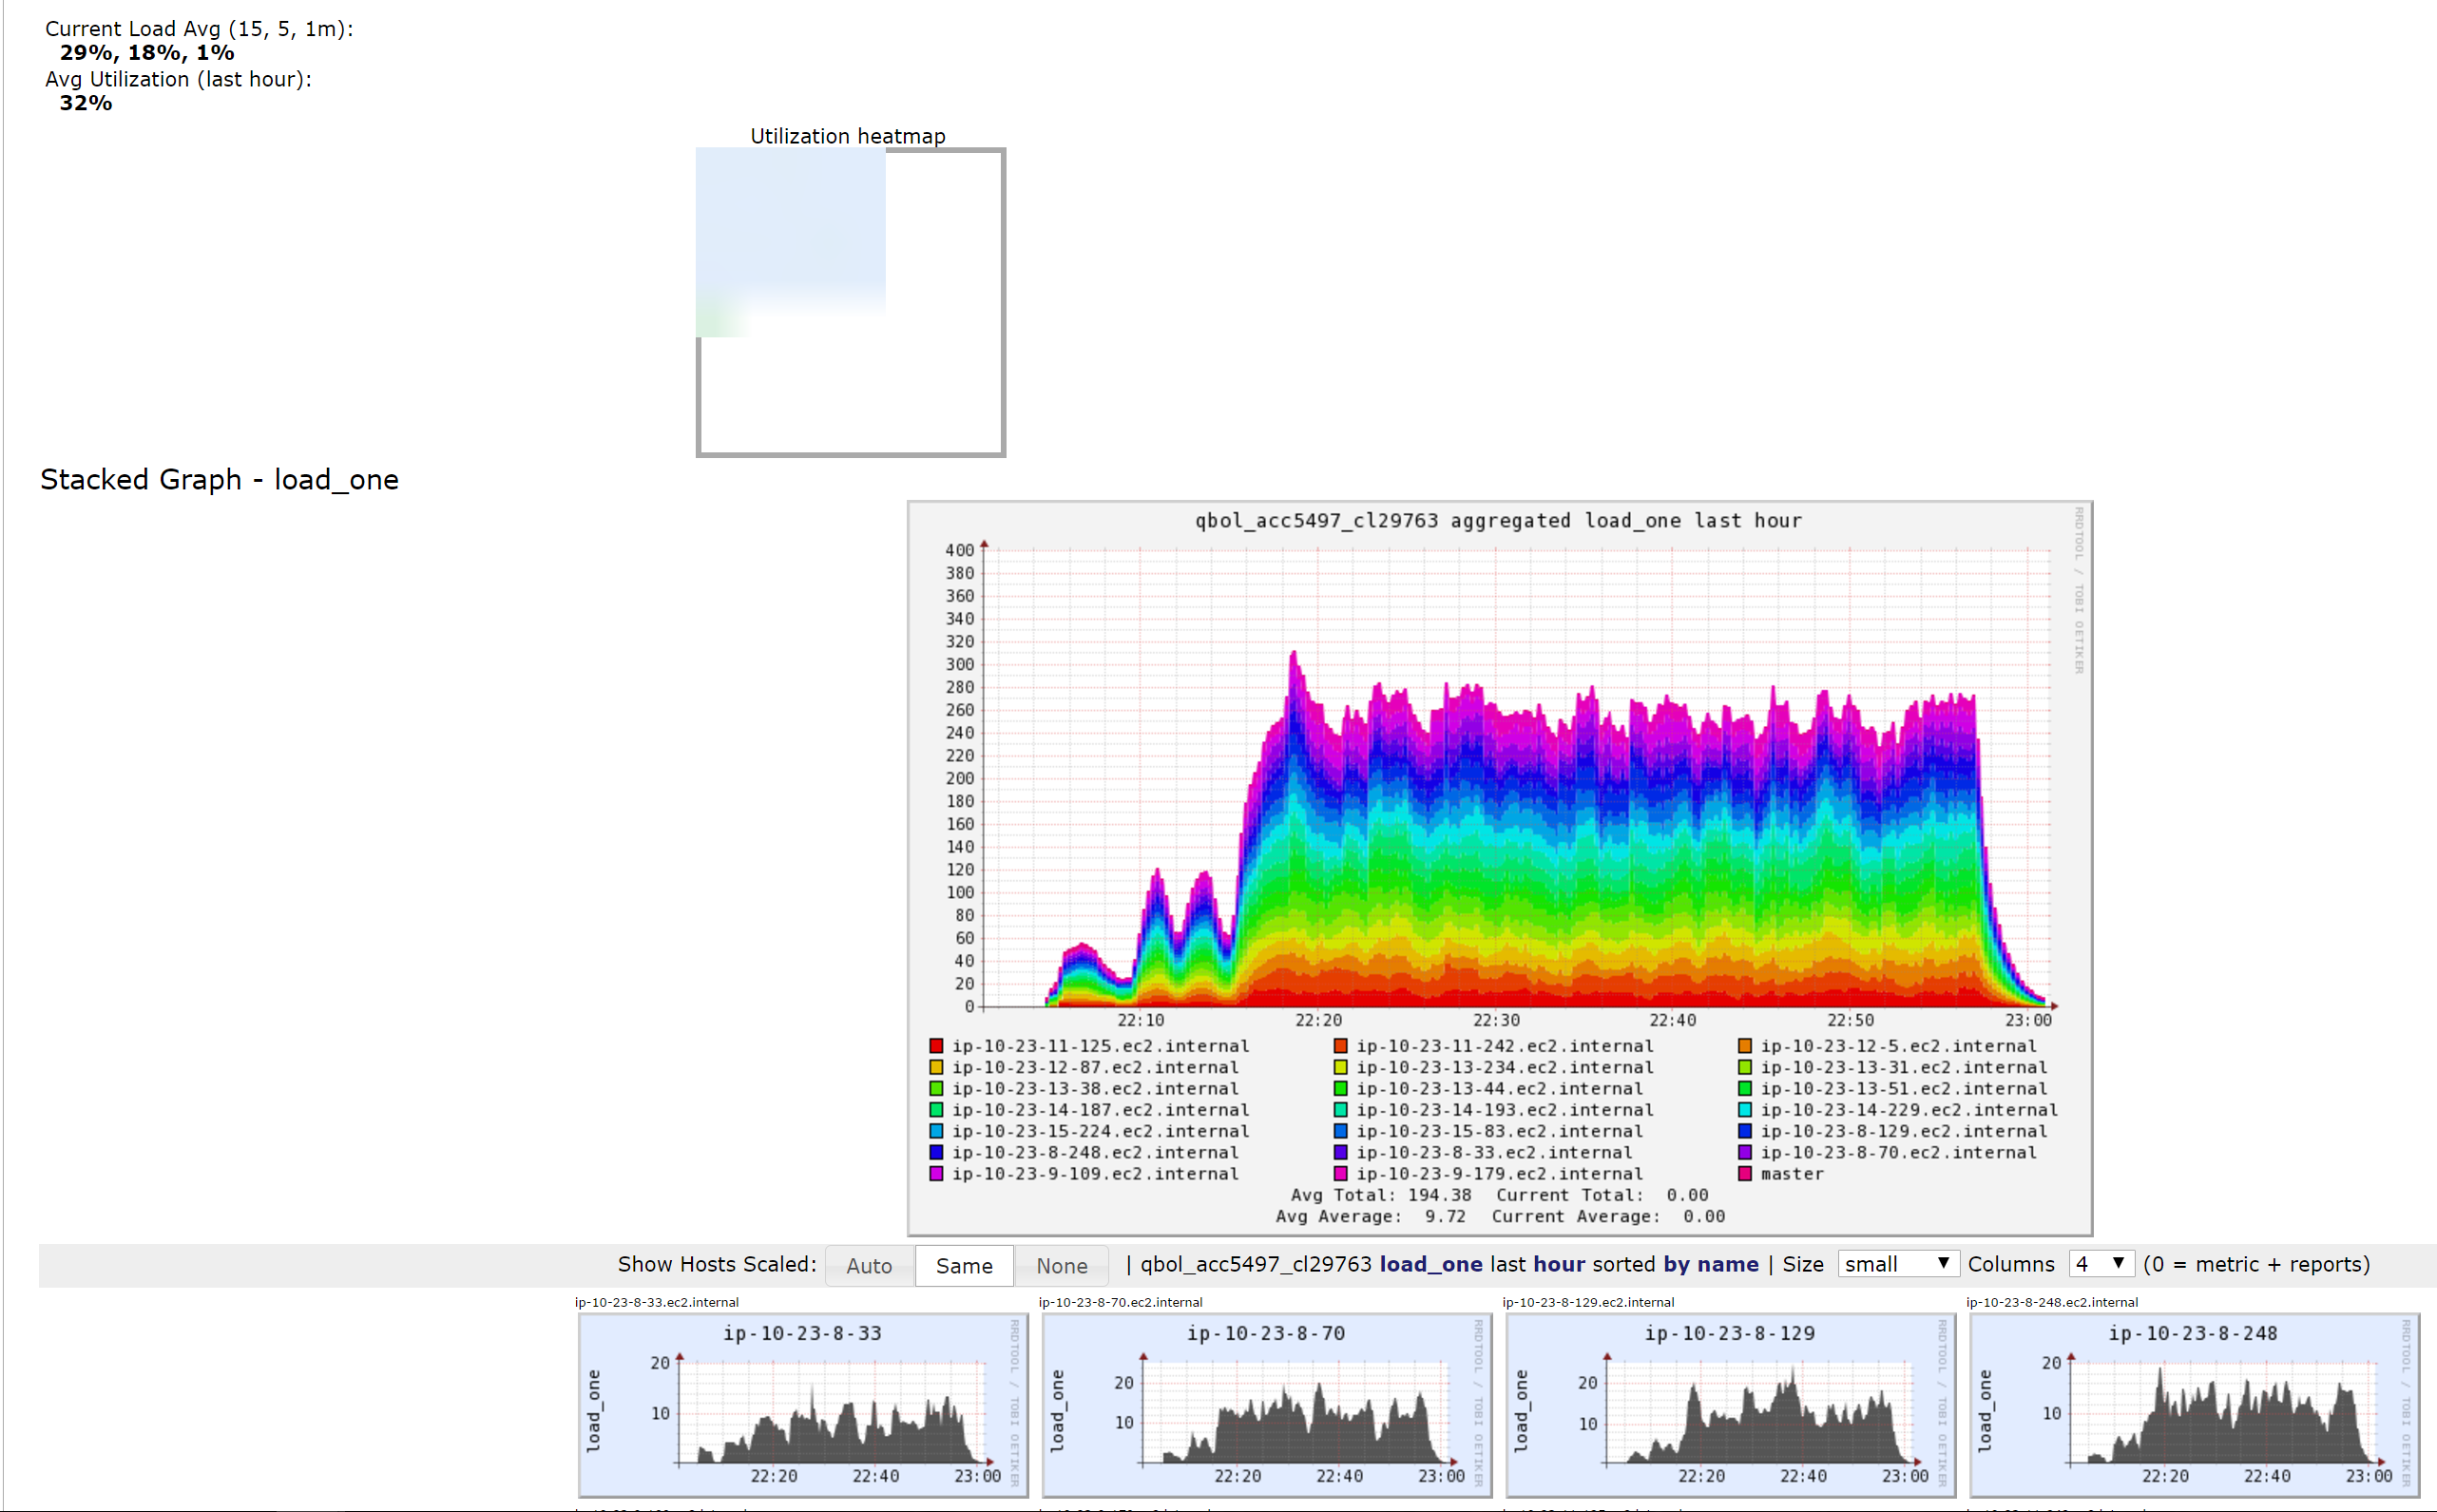The image size is (2437, 1512).
Task: Click the ip-10-23-8-33.ec2.internal host link
Action: pyautogui.click(x=656, y=1302)
